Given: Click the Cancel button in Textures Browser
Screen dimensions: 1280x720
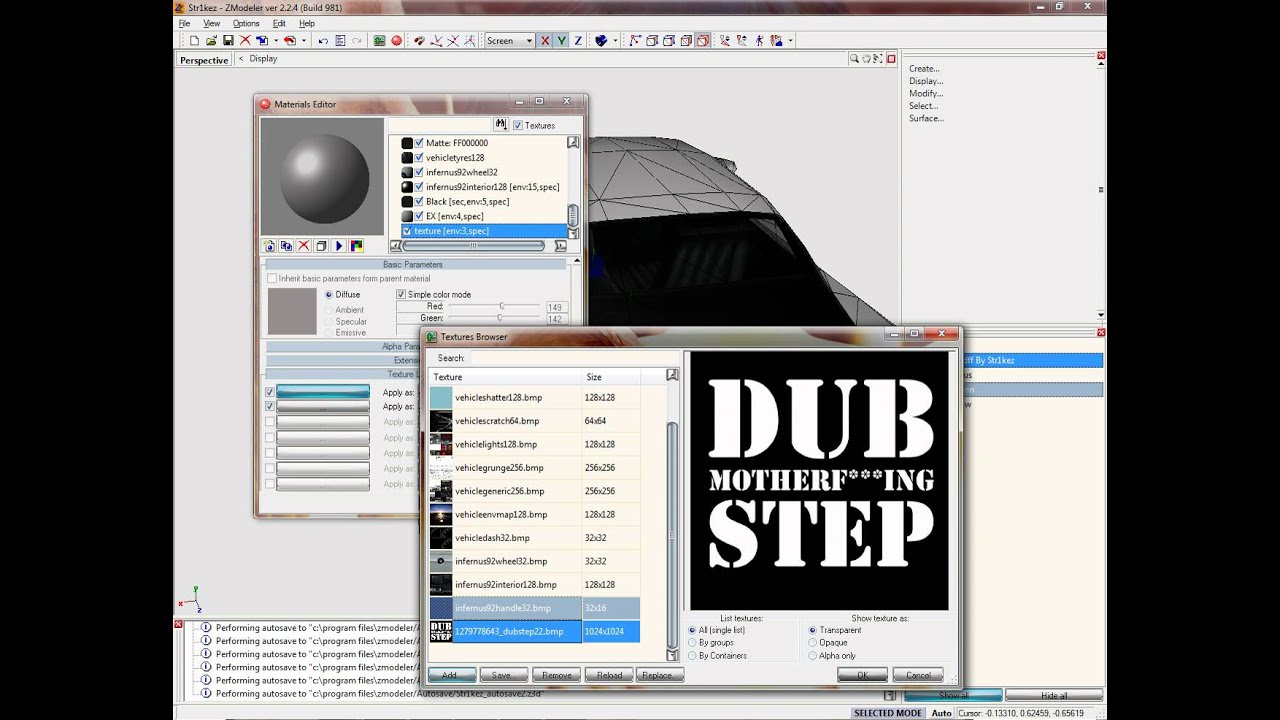Looking at the screenshot, I should (x=918, y=675).
